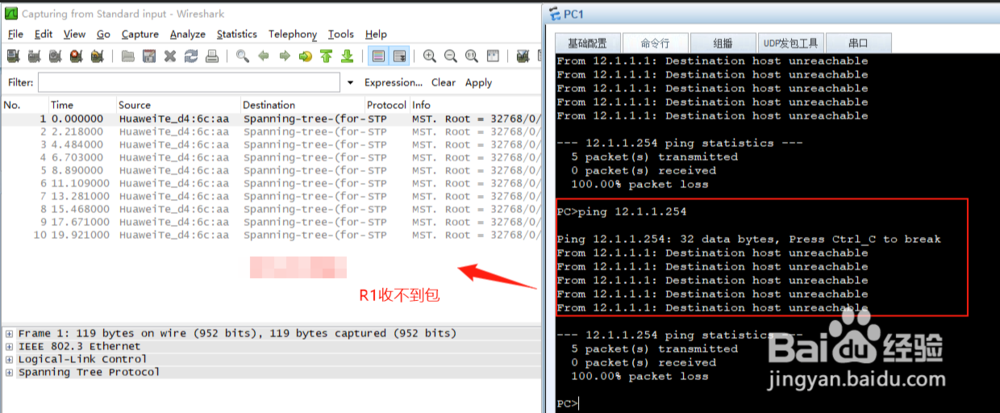1000x413 pixels.
Task: Clear the display filter
Action: (443, 83)
